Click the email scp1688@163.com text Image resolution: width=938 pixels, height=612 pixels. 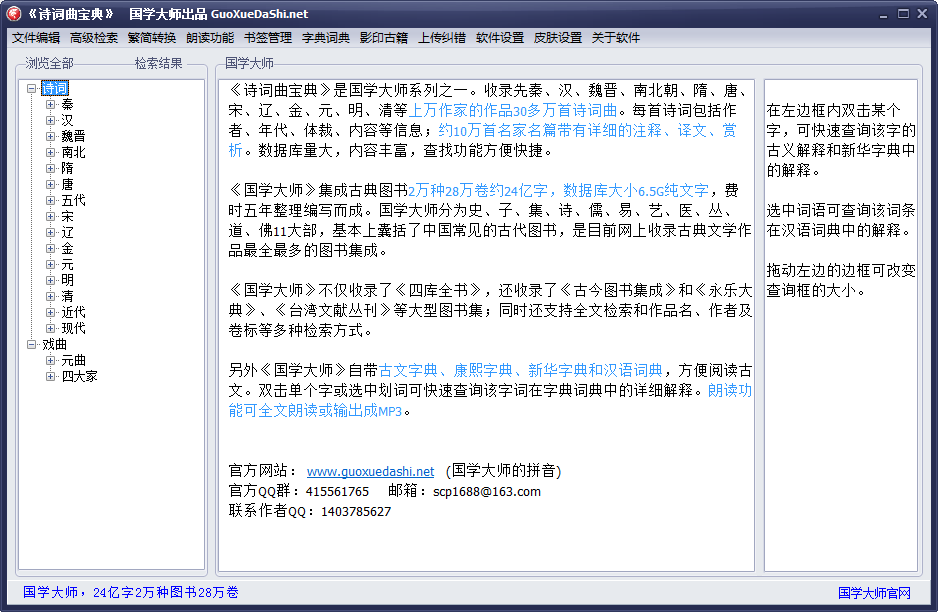[487, 492]
